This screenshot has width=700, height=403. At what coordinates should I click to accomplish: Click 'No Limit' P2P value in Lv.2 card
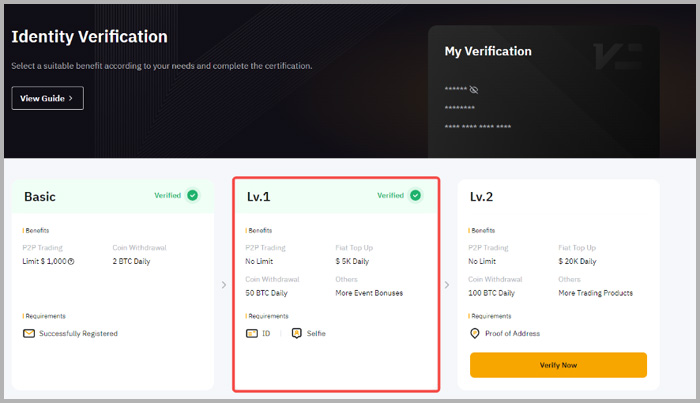click(482, 262)
